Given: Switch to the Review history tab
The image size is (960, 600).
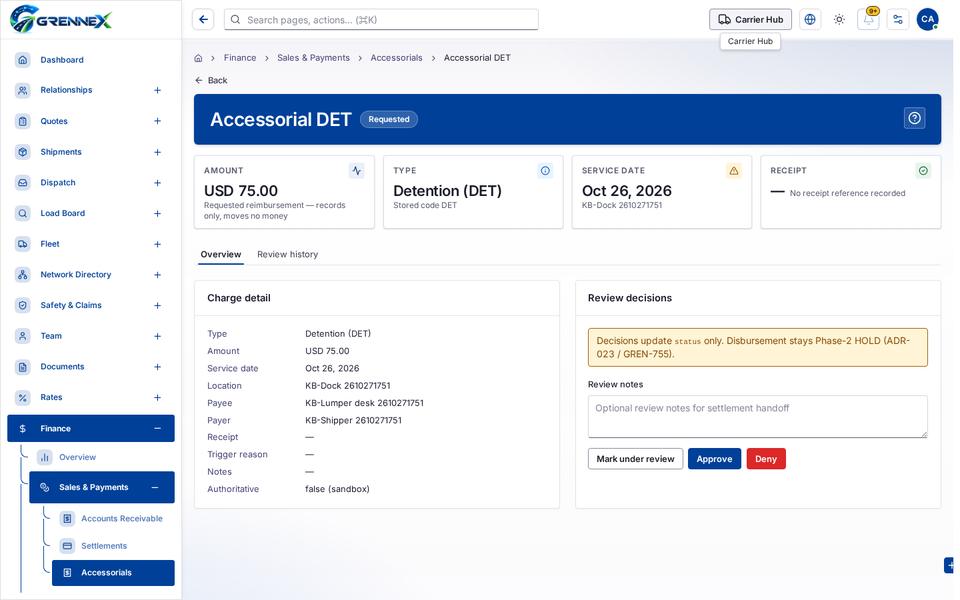Looking at the screenshot, I should pyautogui.click(x=287, y=254).
